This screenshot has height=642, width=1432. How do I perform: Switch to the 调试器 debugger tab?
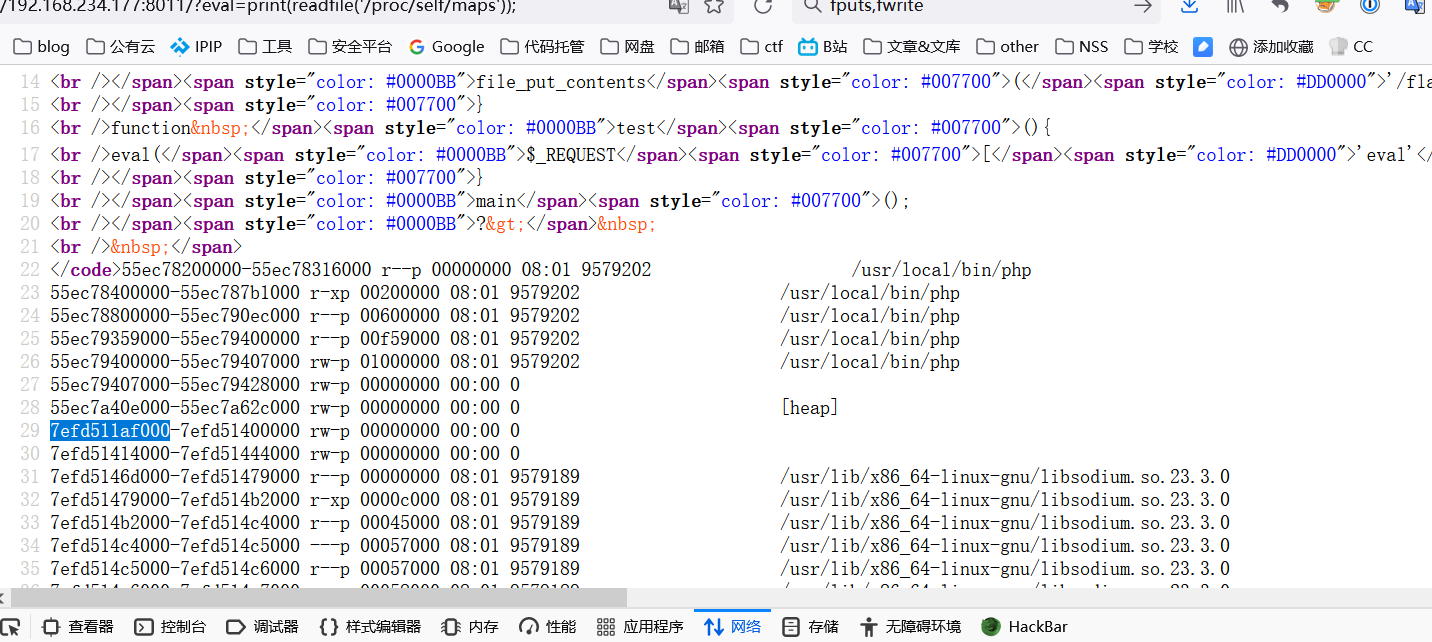click(263, 627)
